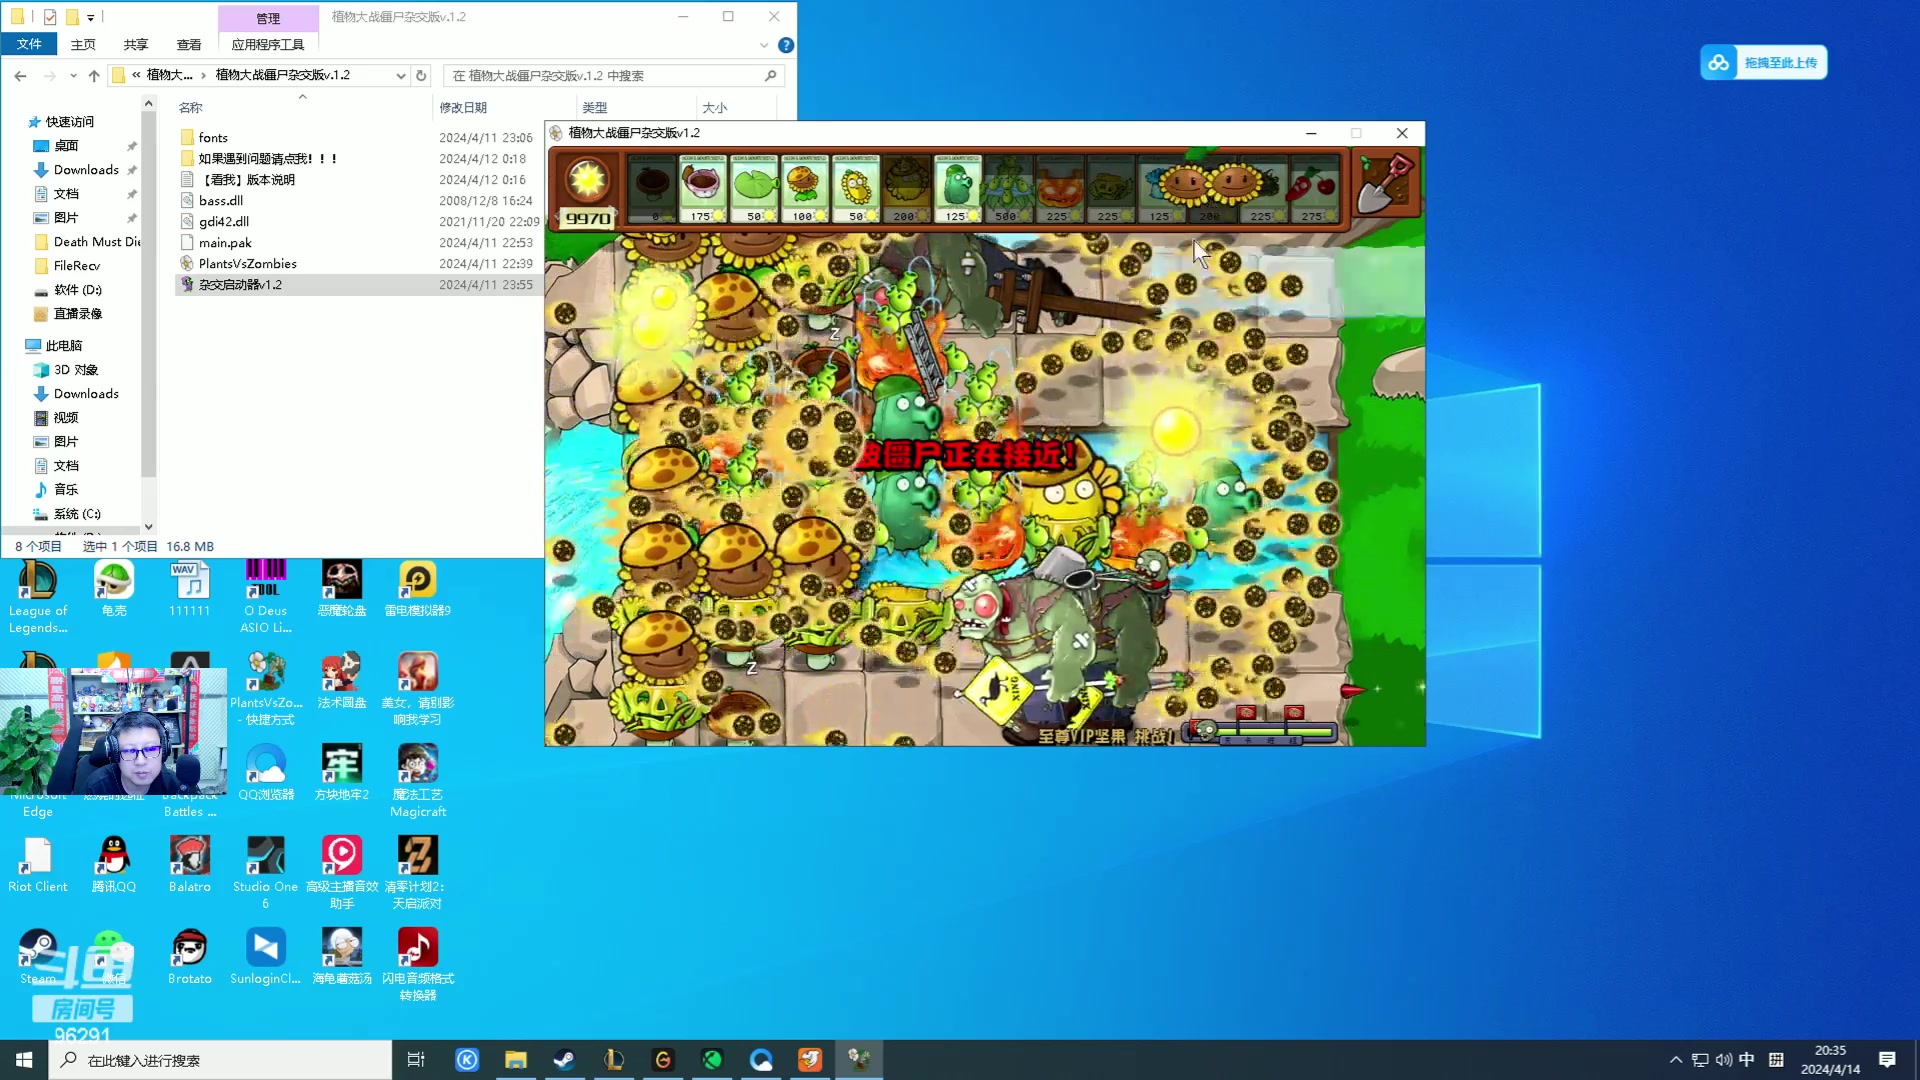Expand the address bar path dropdown

pos(401,76)
